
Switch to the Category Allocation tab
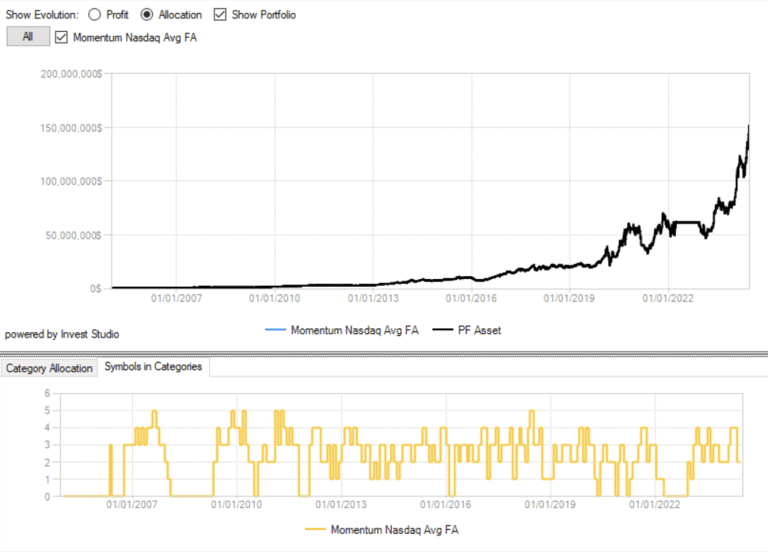pyautogui.click(x=49, y=368)
